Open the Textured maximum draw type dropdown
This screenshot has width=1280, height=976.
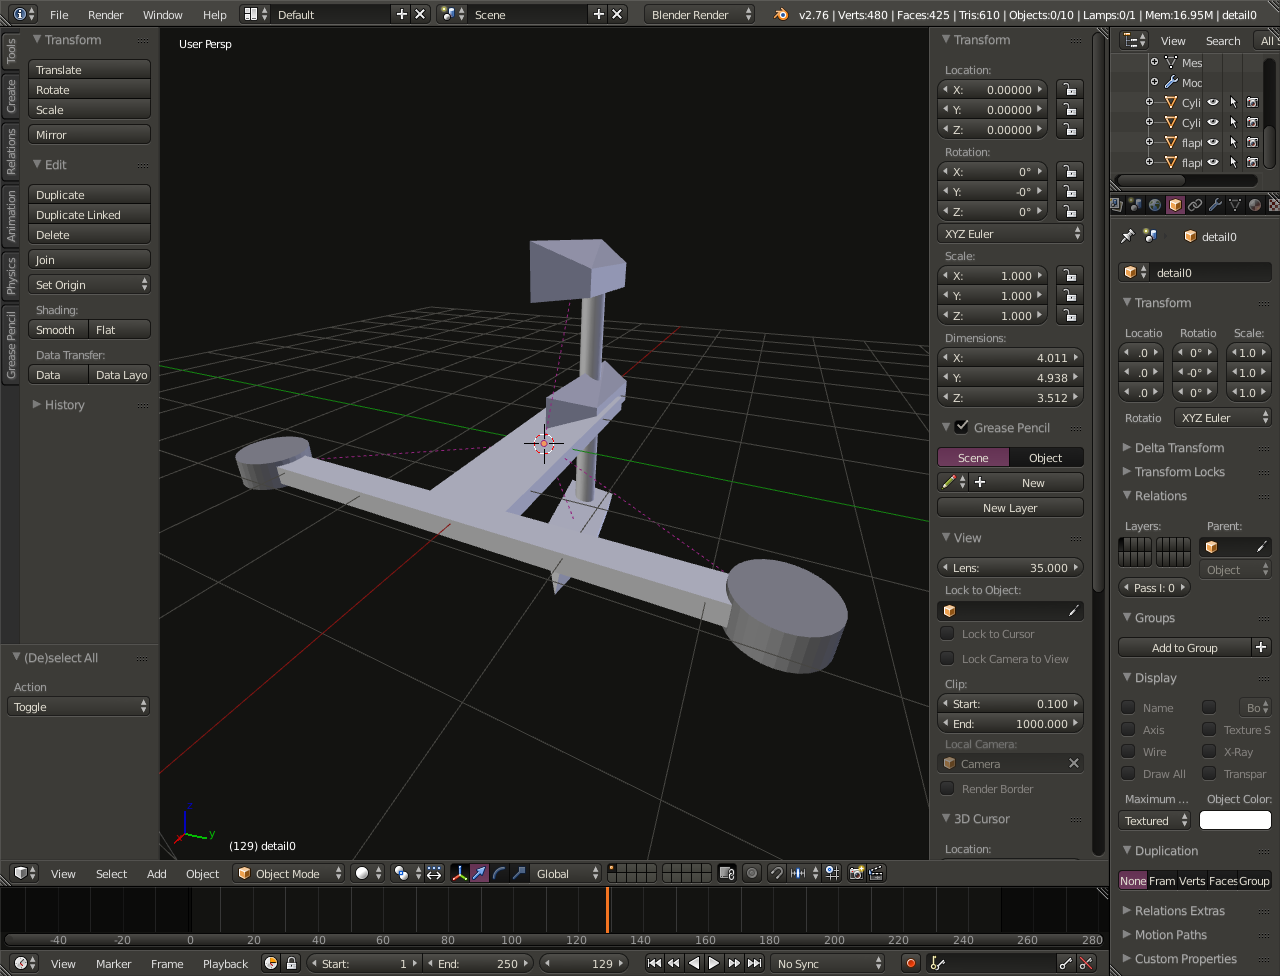1155,820
